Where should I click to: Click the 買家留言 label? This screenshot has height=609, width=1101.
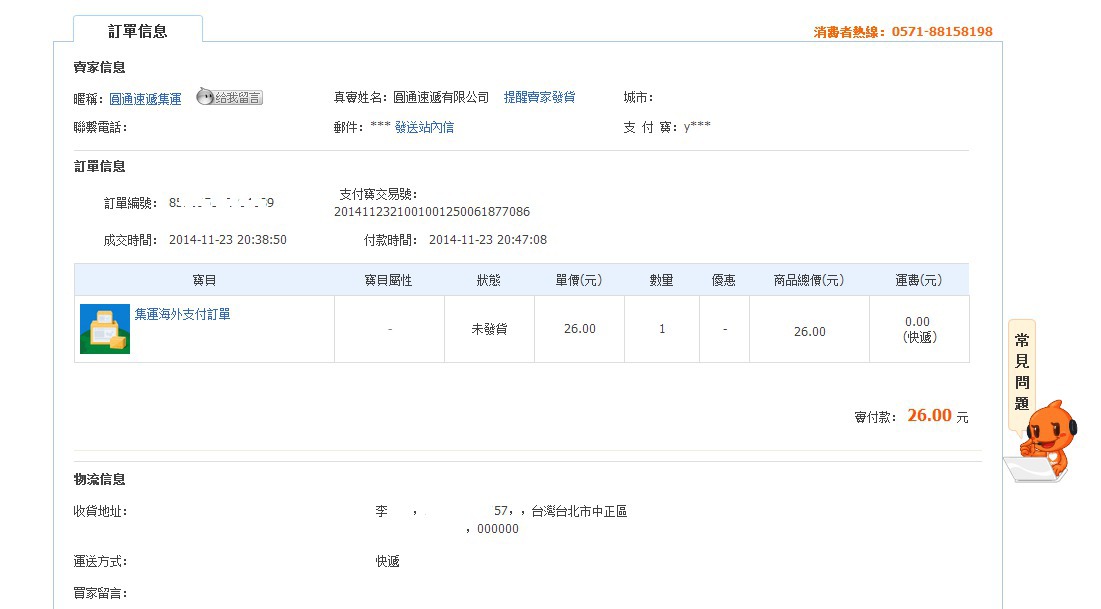click(100, 593)
